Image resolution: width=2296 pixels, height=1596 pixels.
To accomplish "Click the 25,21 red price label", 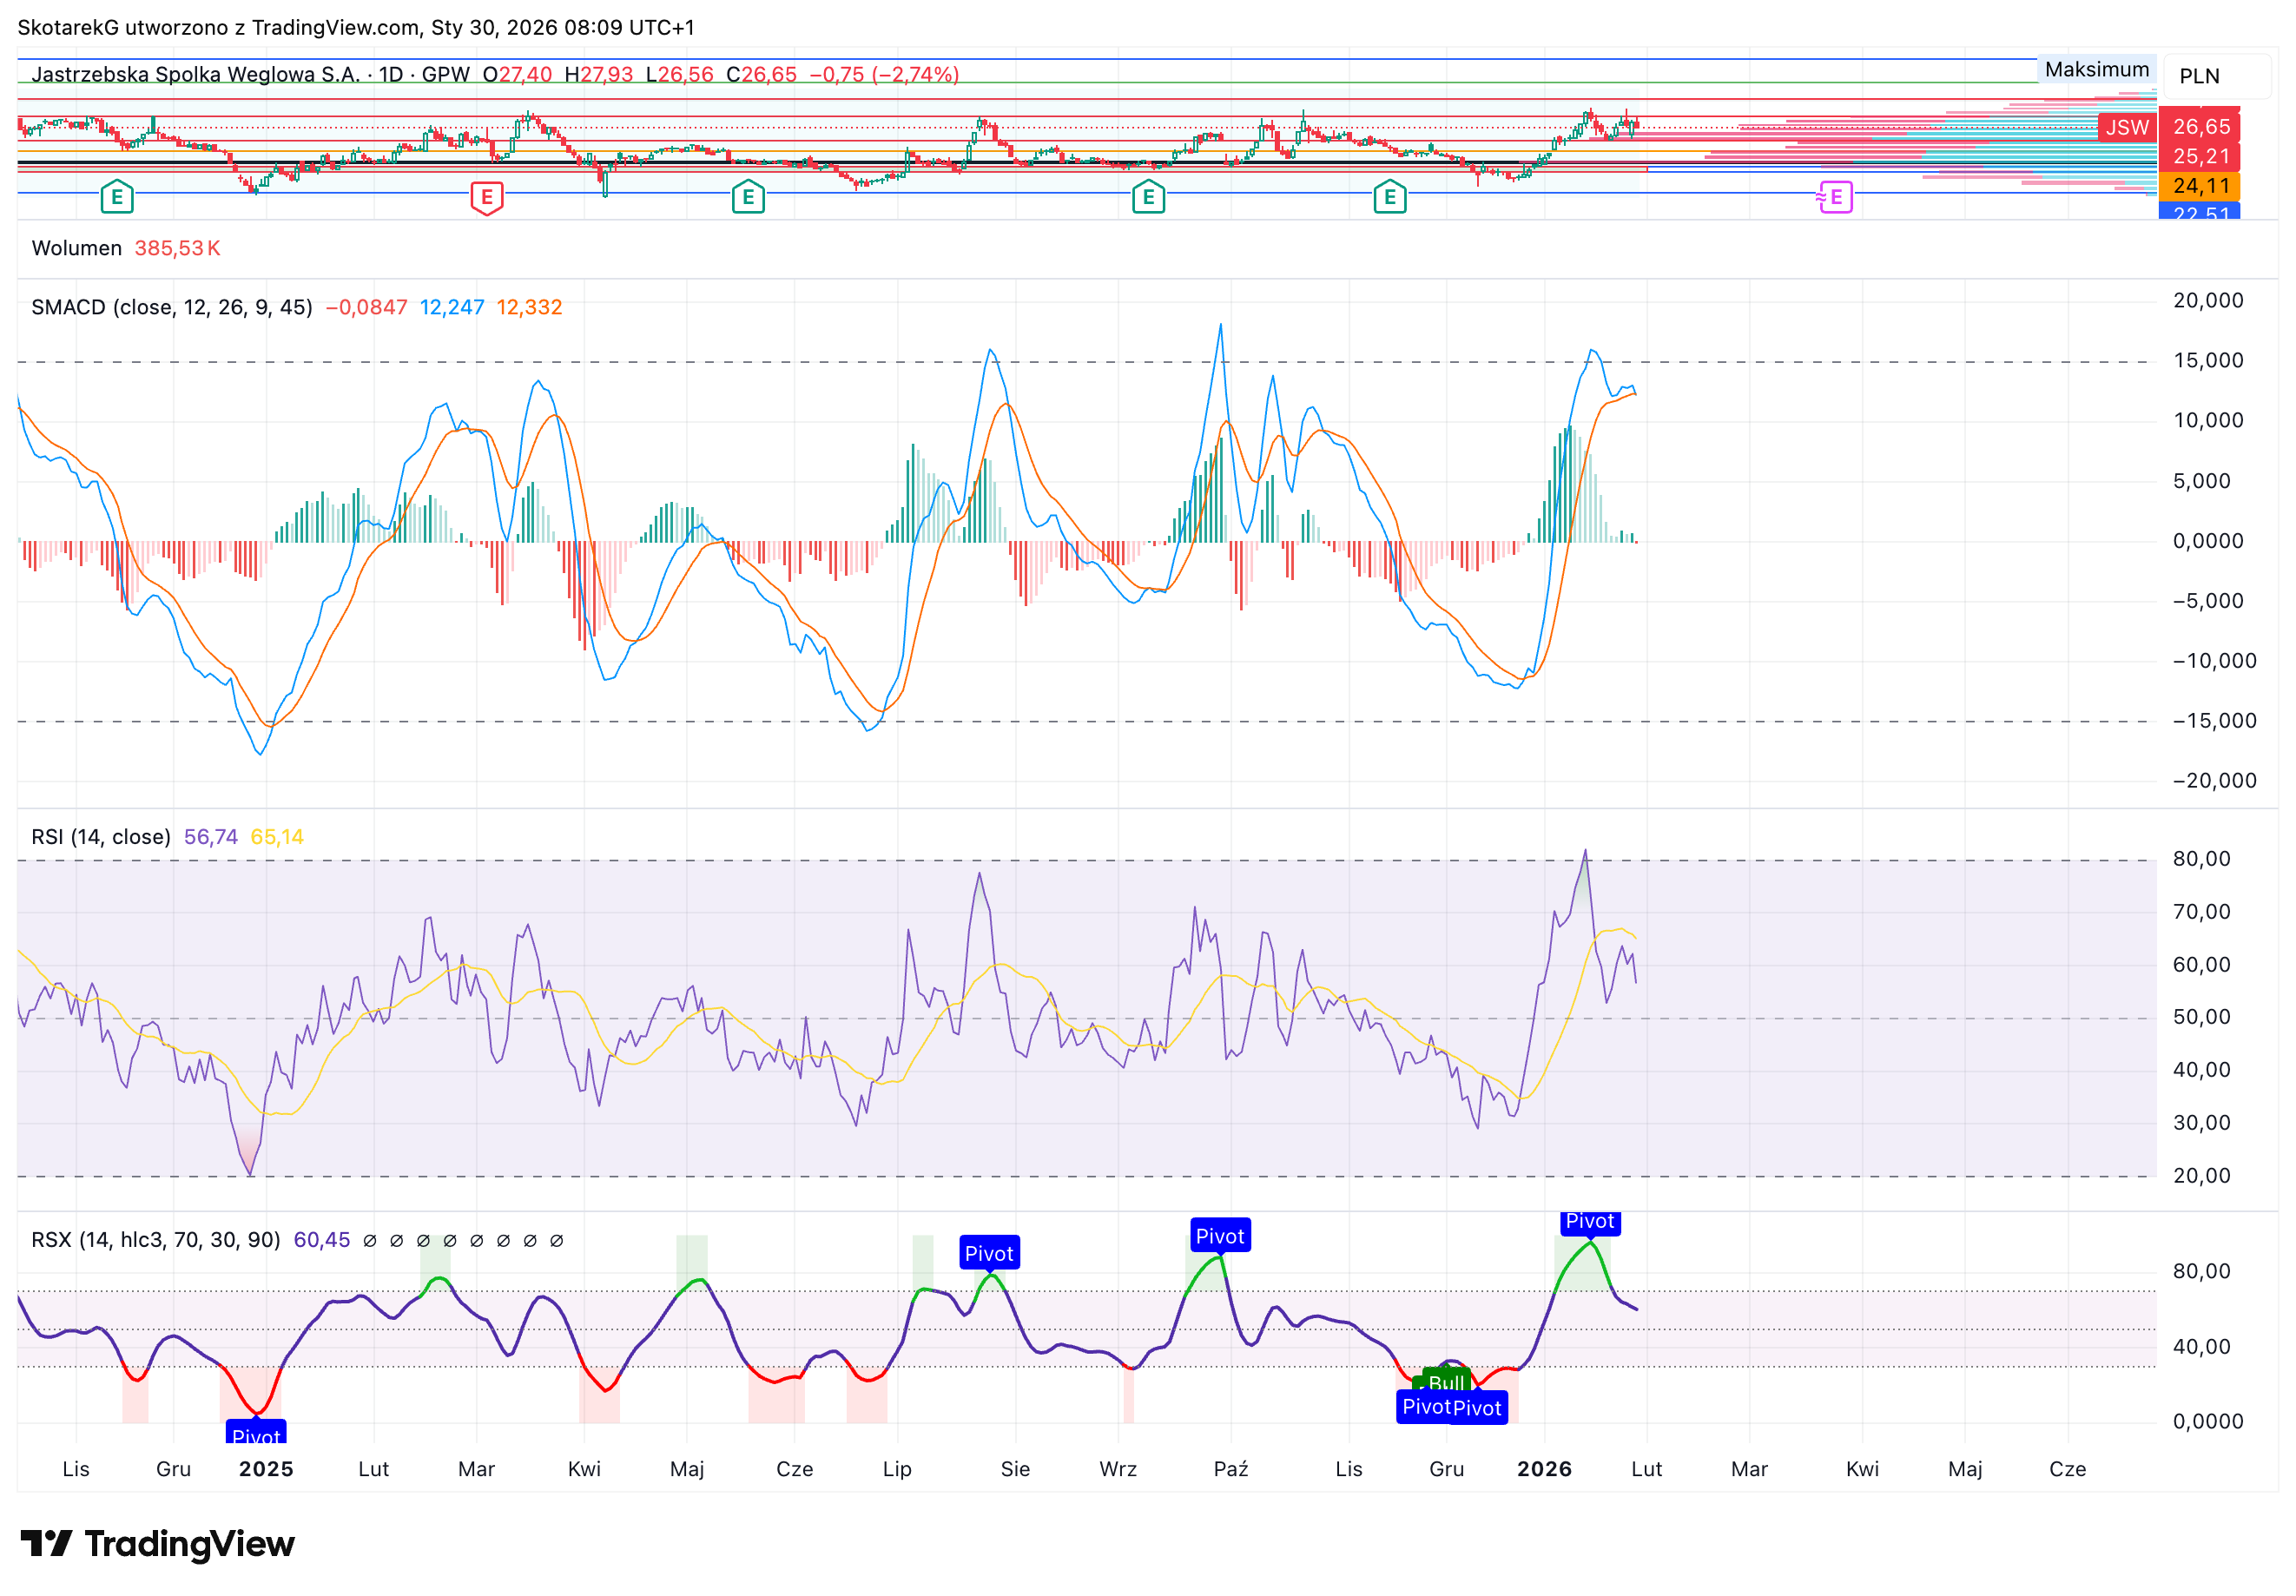I will click(2201, 157).
